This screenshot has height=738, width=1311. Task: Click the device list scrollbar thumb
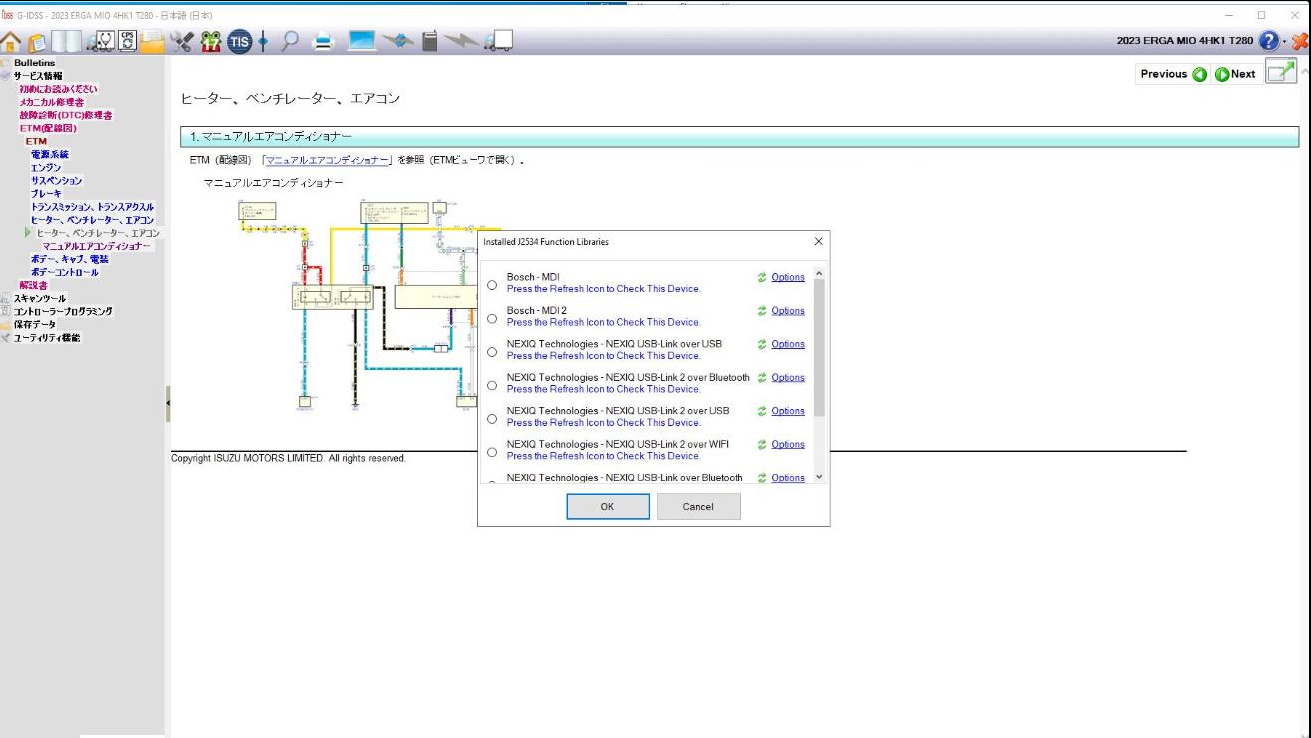pyautogui.click(x=820, y=348)
